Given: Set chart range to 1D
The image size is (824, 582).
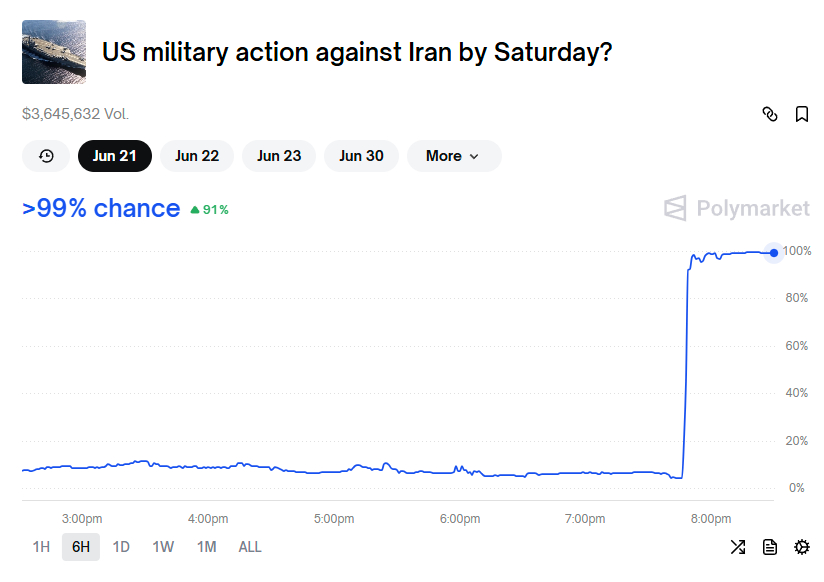Looking at the screenshot, I should [x=121, y=547].
